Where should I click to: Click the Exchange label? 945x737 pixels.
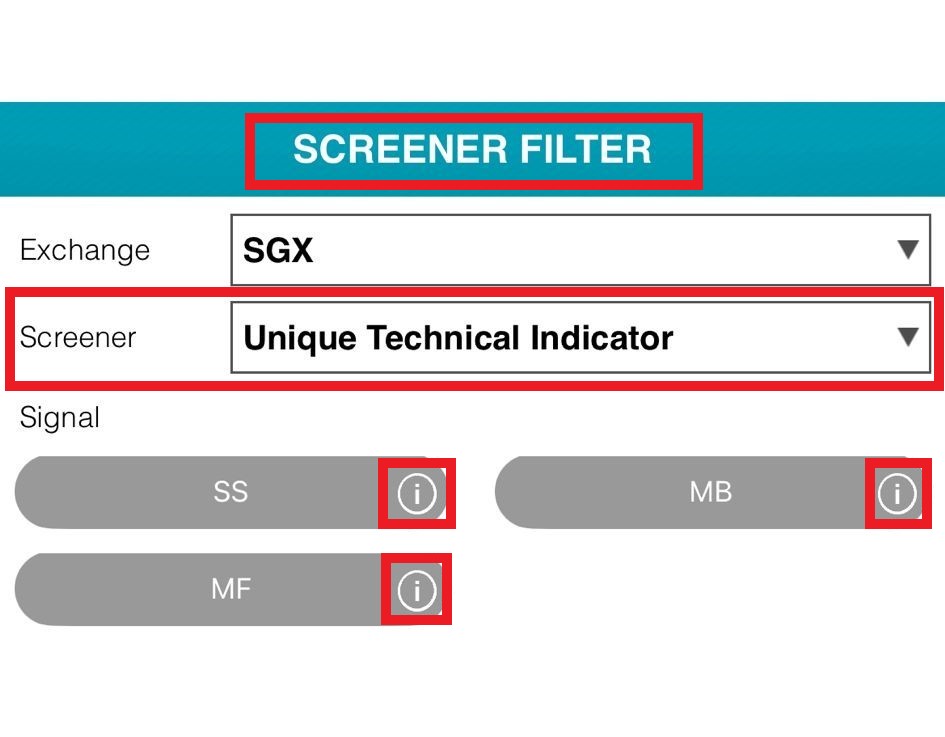click(x=85, y=250)
